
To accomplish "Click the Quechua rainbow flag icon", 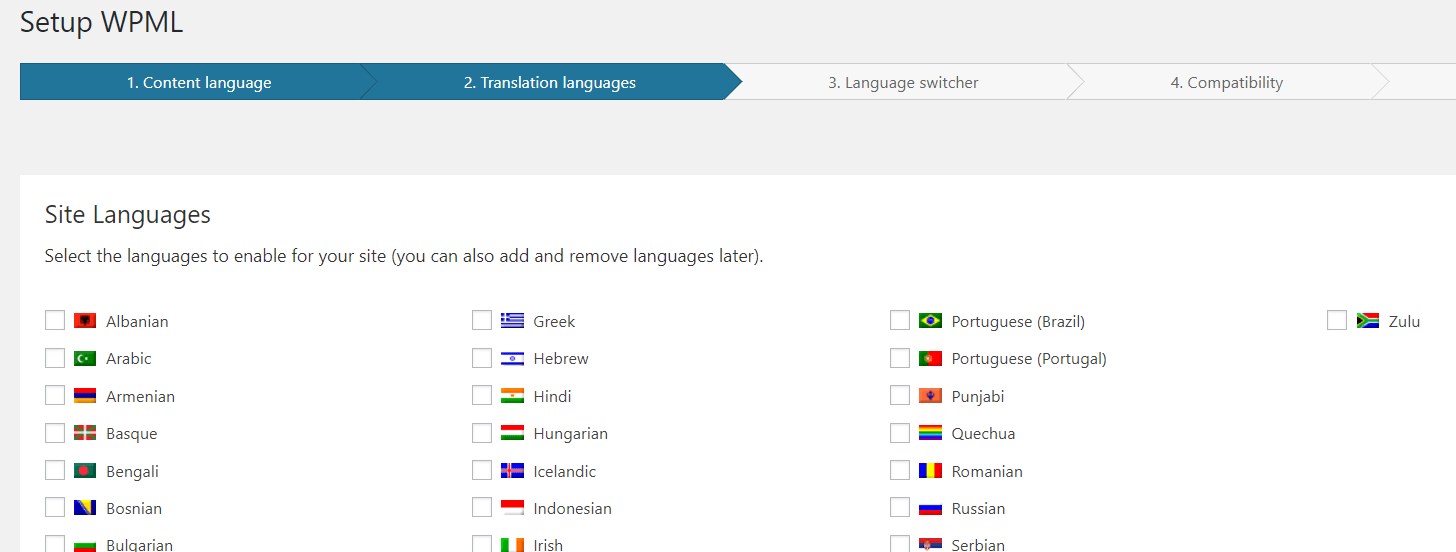I will point(930,434).
